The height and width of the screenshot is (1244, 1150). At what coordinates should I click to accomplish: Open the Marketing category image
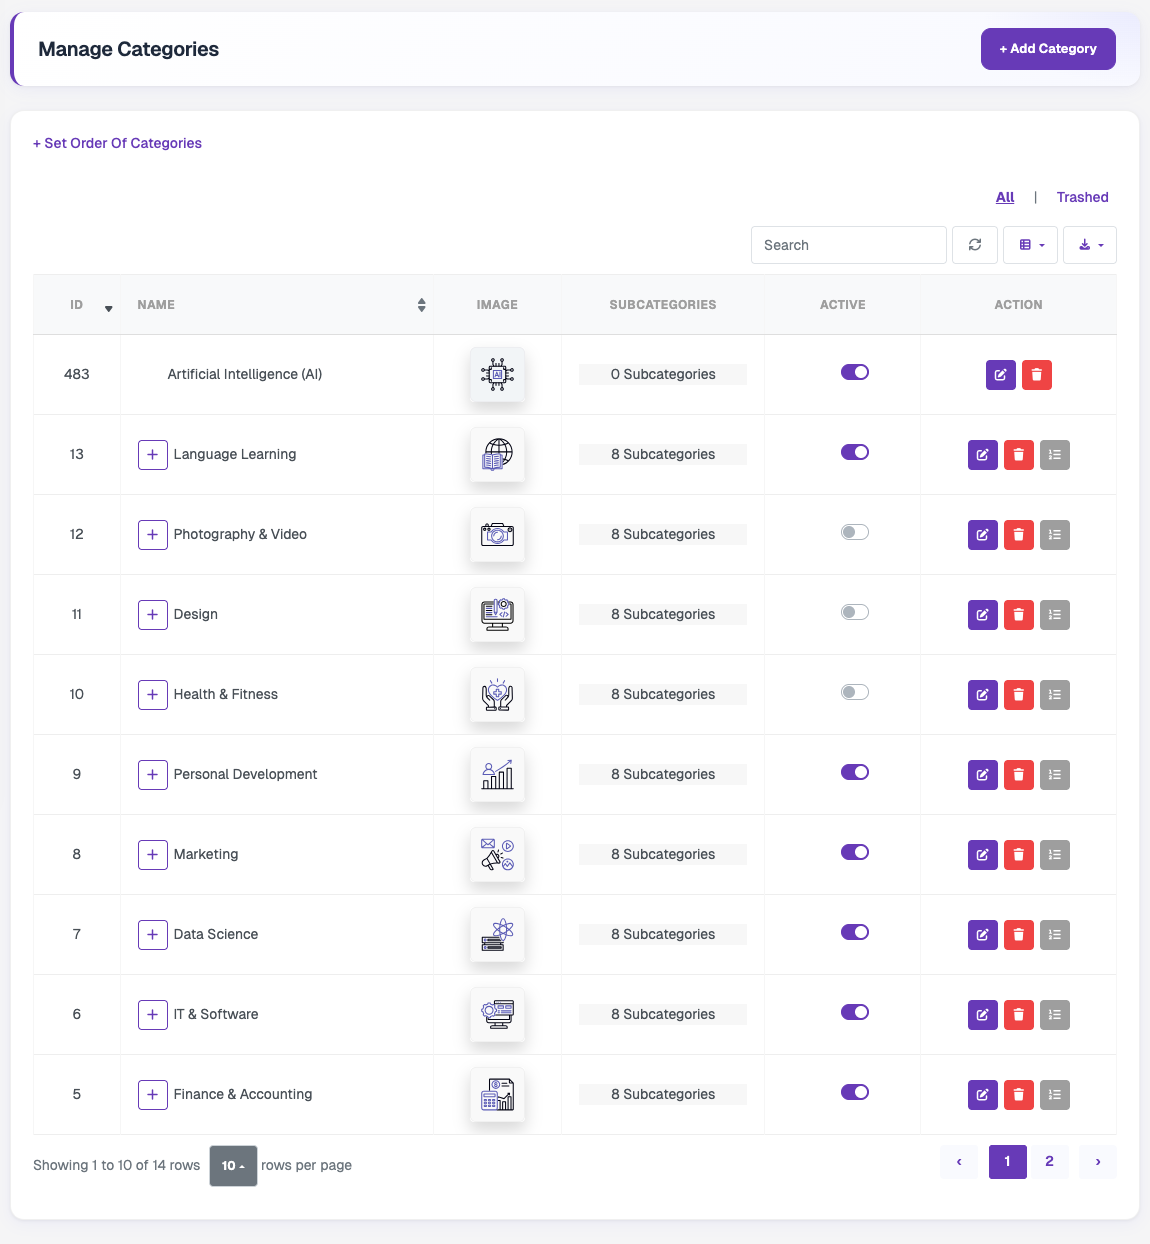[x=497, y=855]
